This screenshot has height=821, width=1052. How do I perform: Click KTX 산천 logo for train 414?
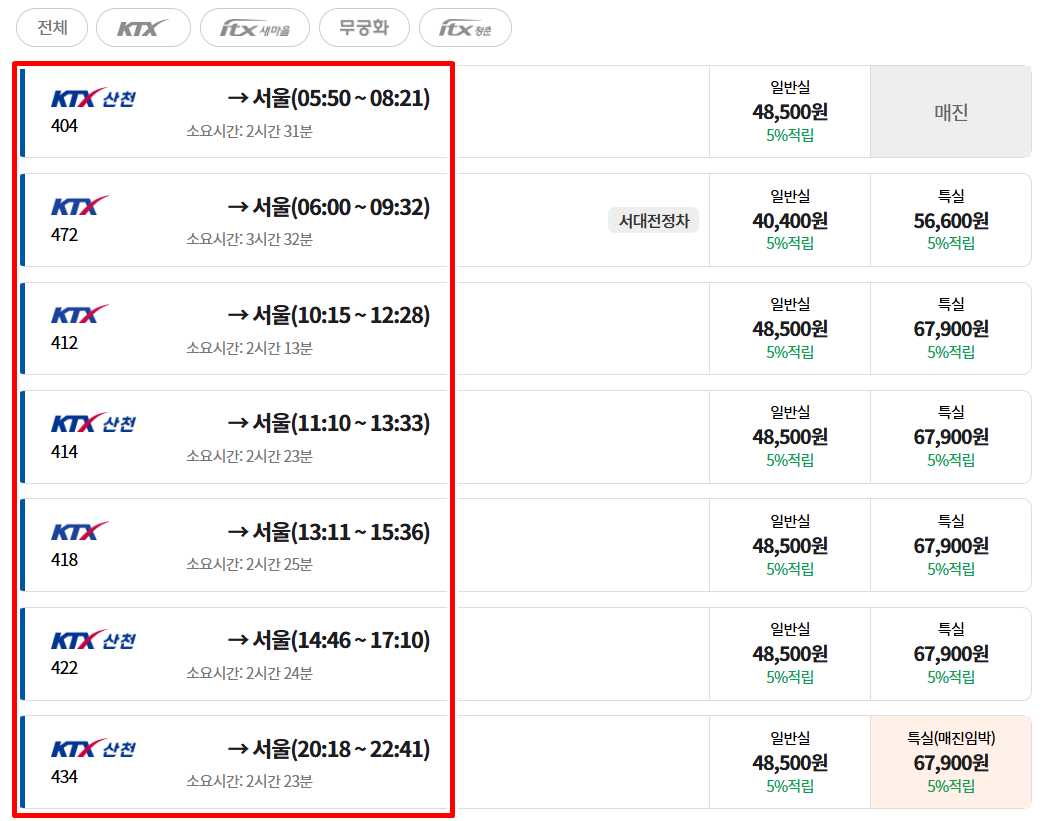click(93, 423)
